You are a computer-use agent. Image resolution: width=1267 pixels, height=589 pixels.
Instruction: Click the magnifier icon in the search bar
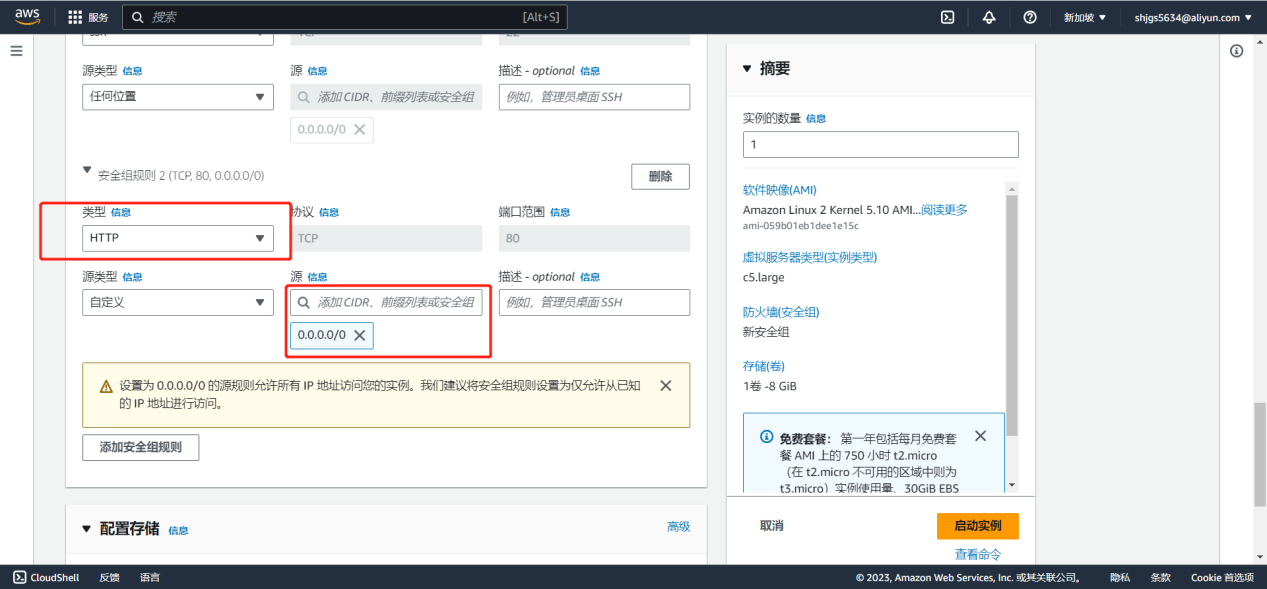[135, 16]
